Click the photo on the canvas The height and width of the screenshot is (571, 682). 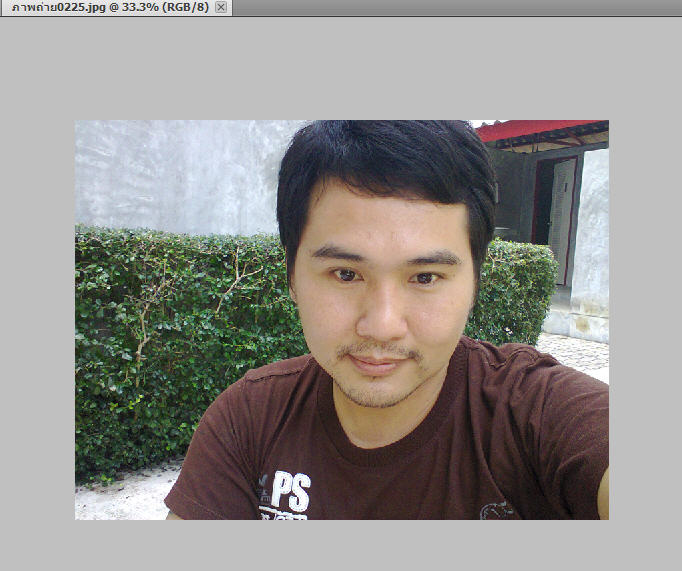click(x=342, y=320)
